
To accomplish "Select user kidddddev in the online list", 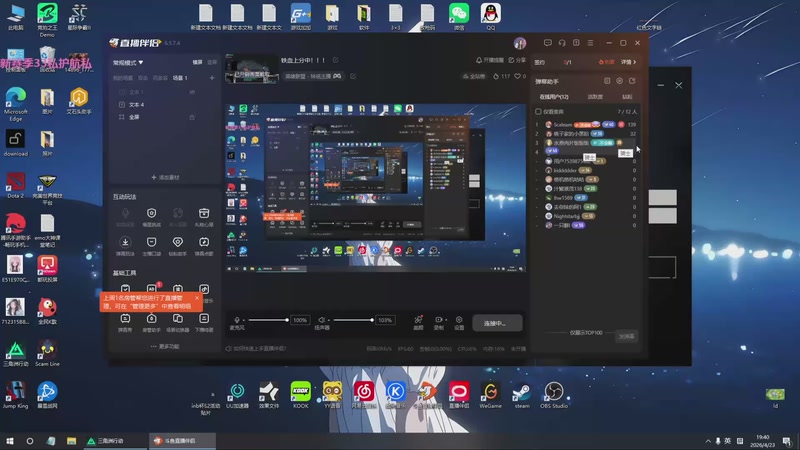I will 585,170.
